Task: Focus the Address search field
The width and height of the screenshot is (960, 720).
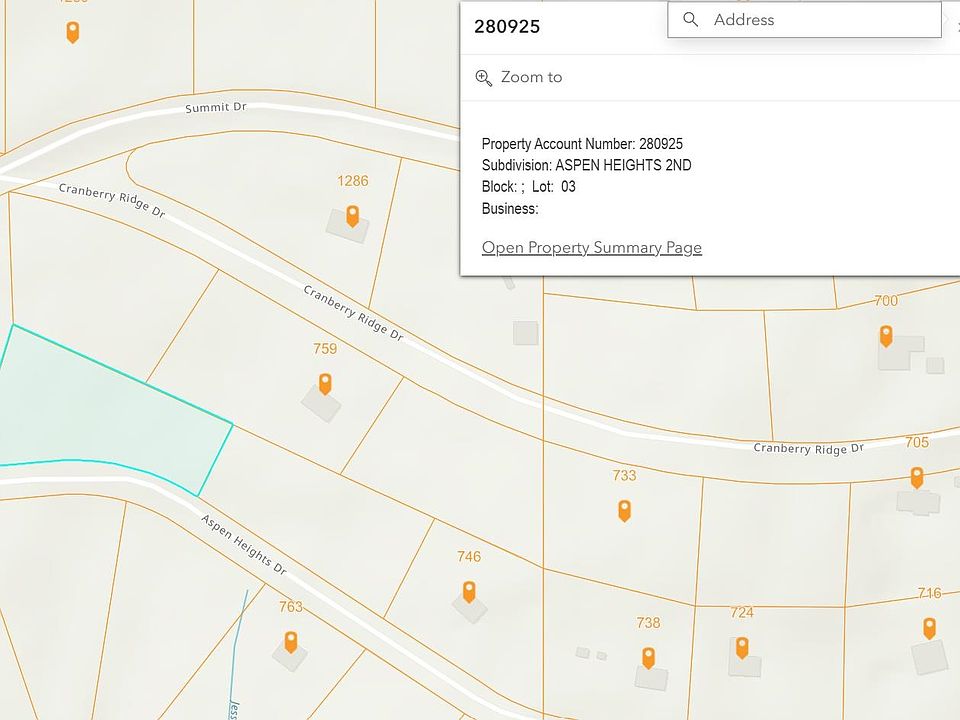Action: [x=804, y=20]
